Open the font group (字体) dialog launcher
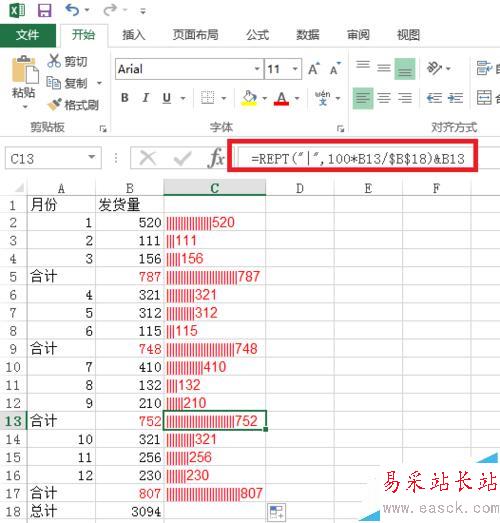The width and height of the screenshot is (500, 523). [340, 128]
